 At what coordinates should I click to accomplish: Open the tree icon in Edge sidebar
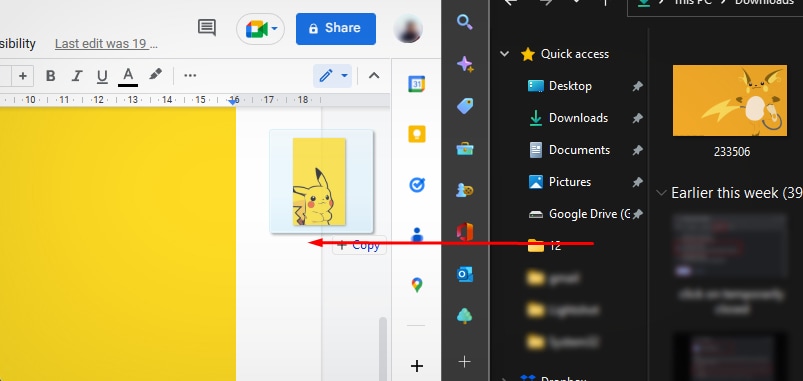tap(464, 316)
